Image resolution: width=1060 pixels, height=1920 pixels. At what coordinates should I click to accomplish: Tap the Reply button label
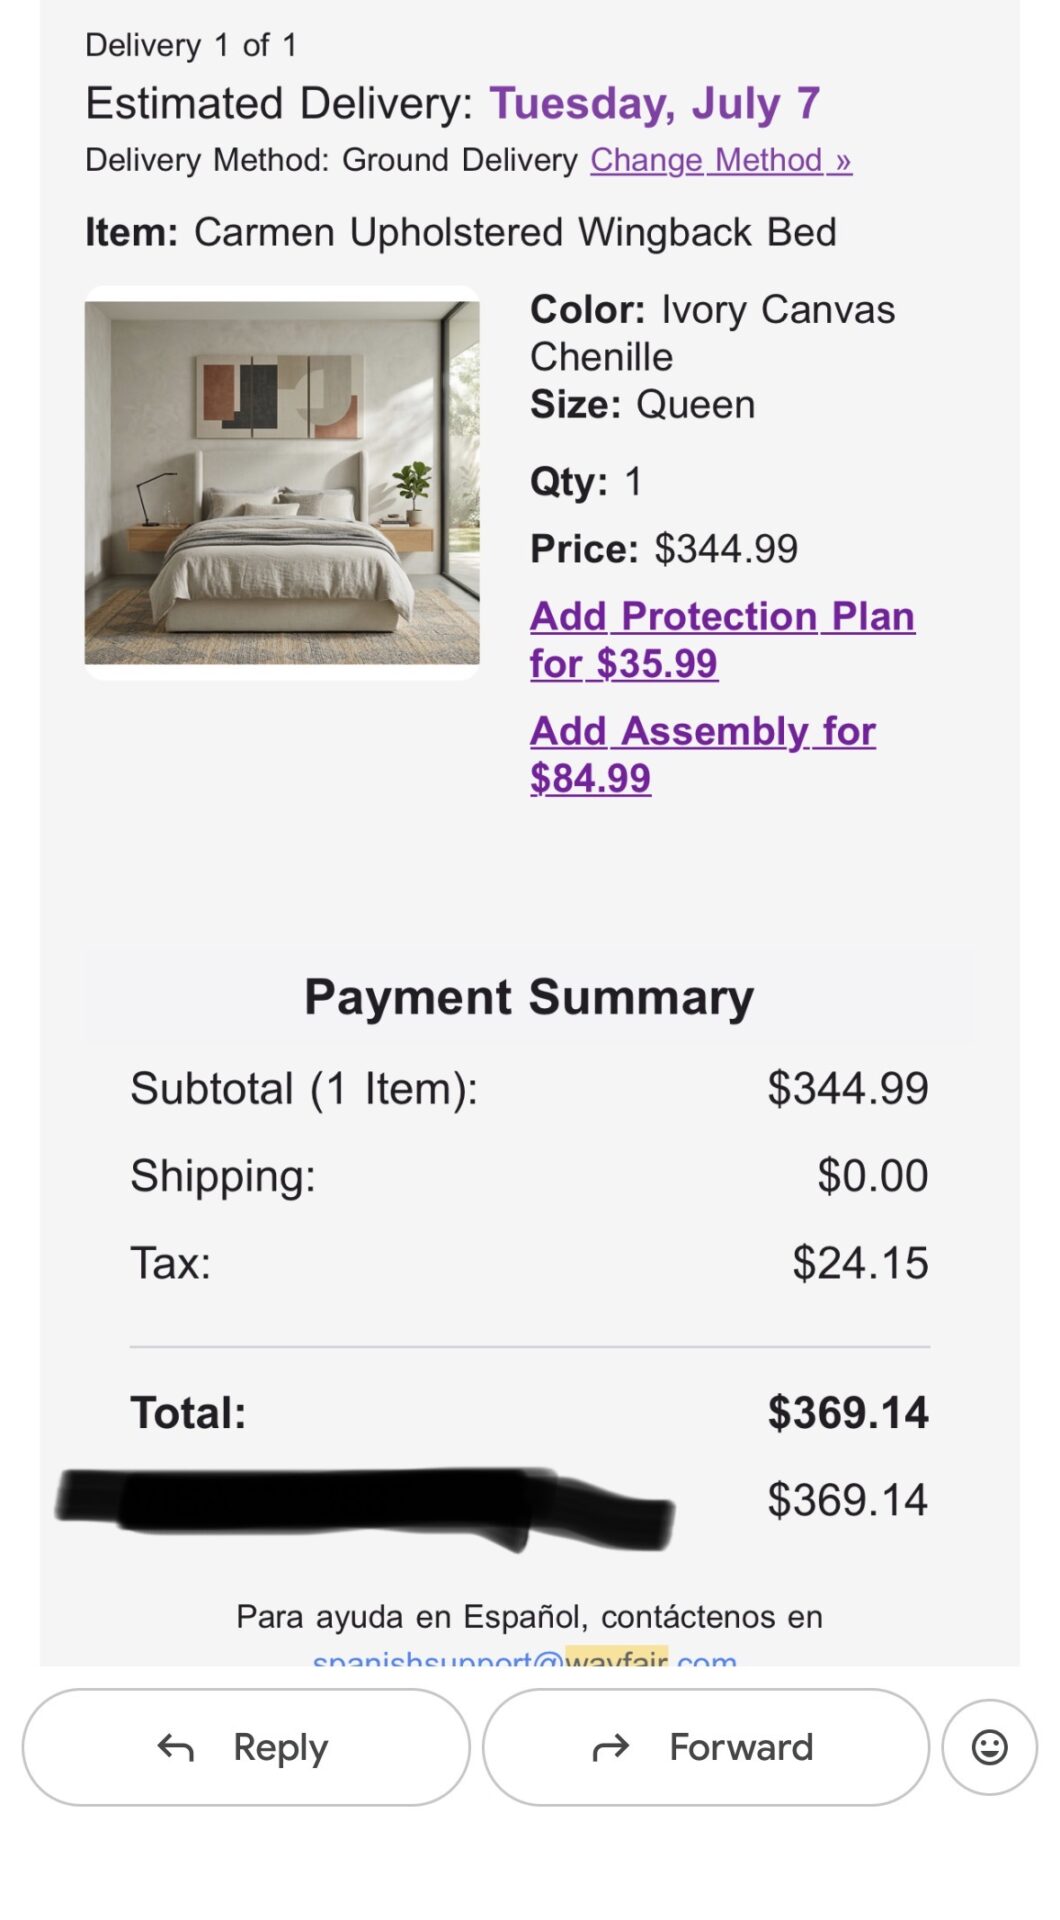[280, 1747]
